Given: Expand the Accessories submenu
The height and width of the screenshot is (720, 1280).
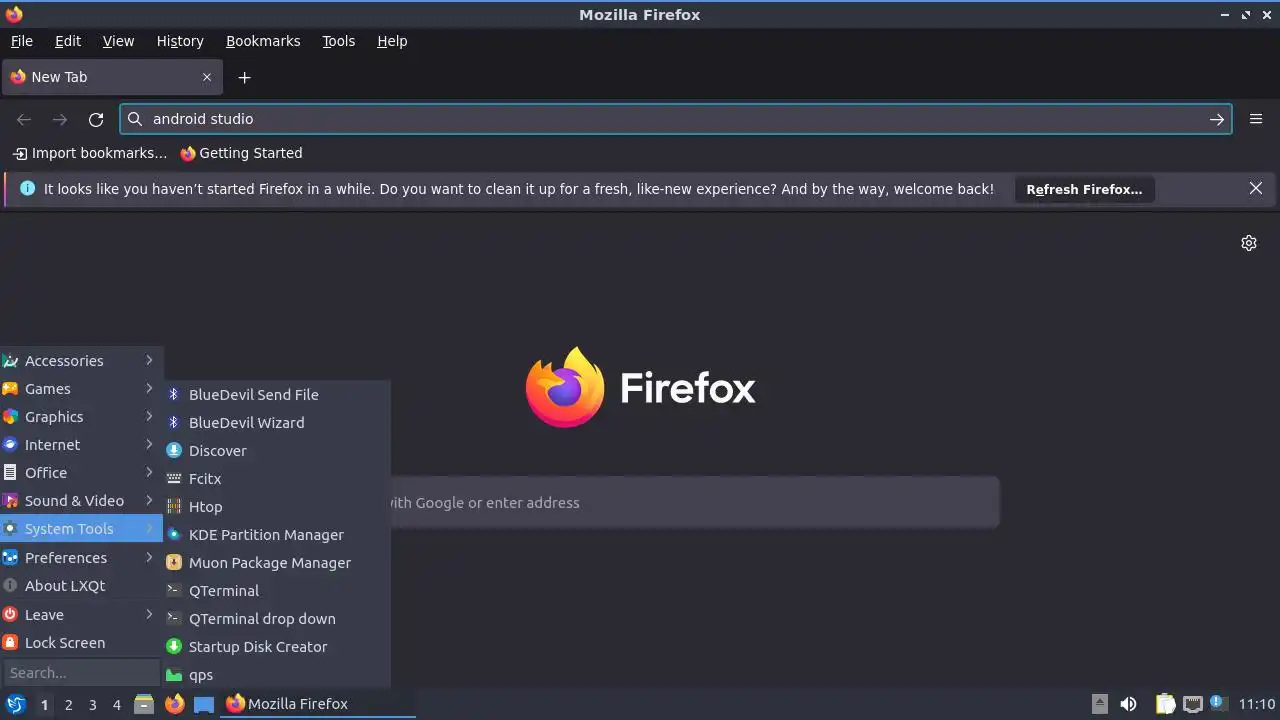Looking at the screenshot, I should [x=81, y=361].
